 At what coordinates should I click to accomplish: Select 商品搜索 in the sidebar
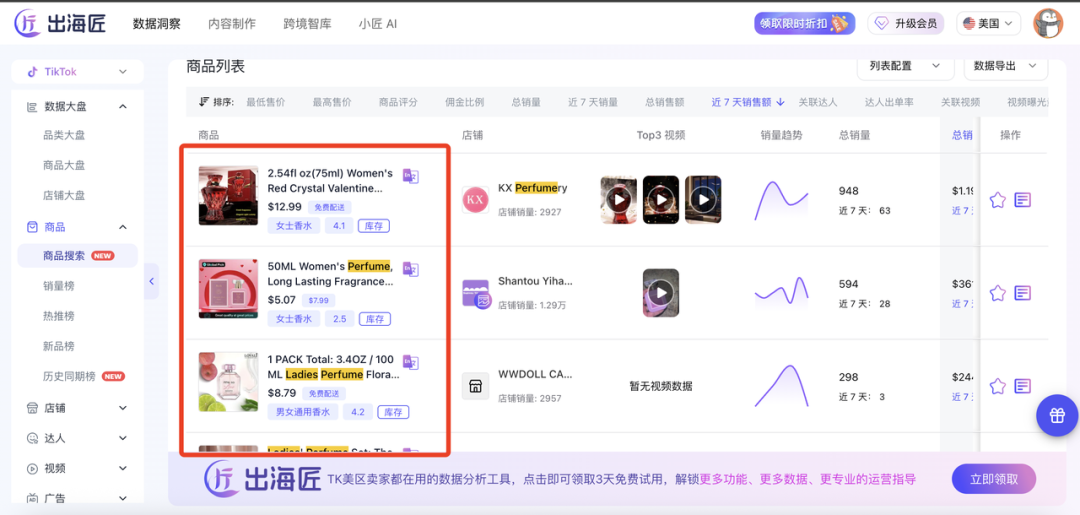pyautogui.click(x=77, y=255)
